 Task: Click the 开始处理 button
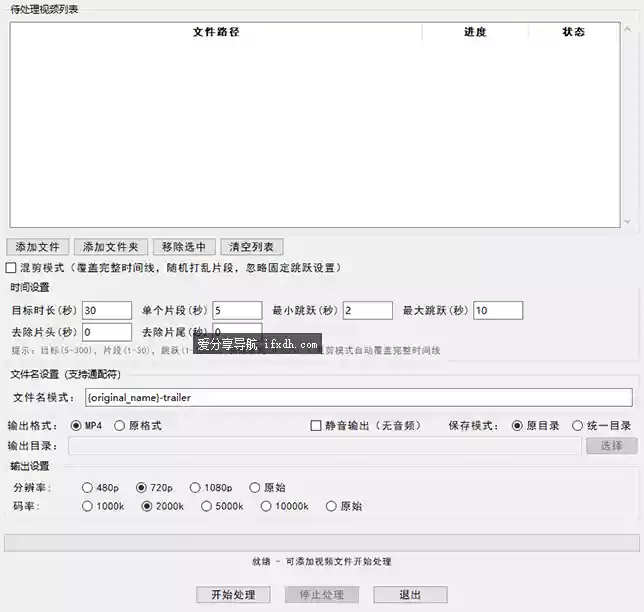tap(233, 595)
